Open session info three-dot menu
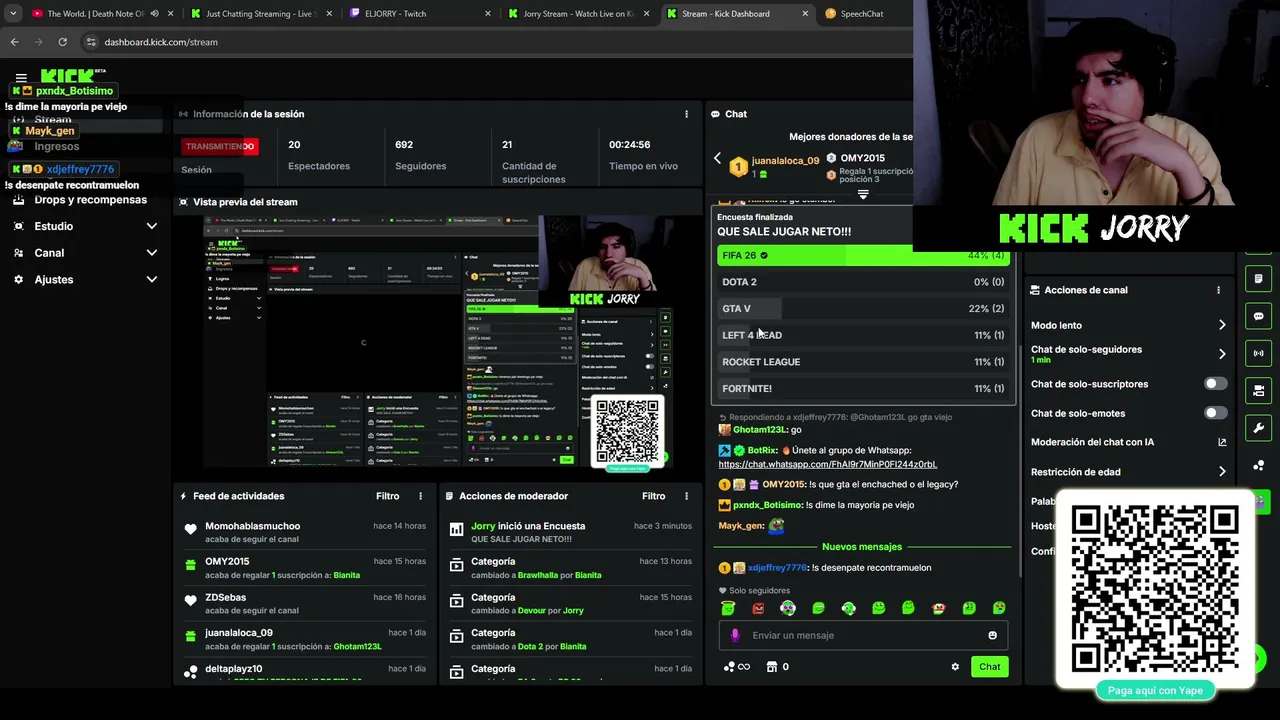Image resolution: width=1280 pixels, height=720 pixels. [x=686, y=114]
